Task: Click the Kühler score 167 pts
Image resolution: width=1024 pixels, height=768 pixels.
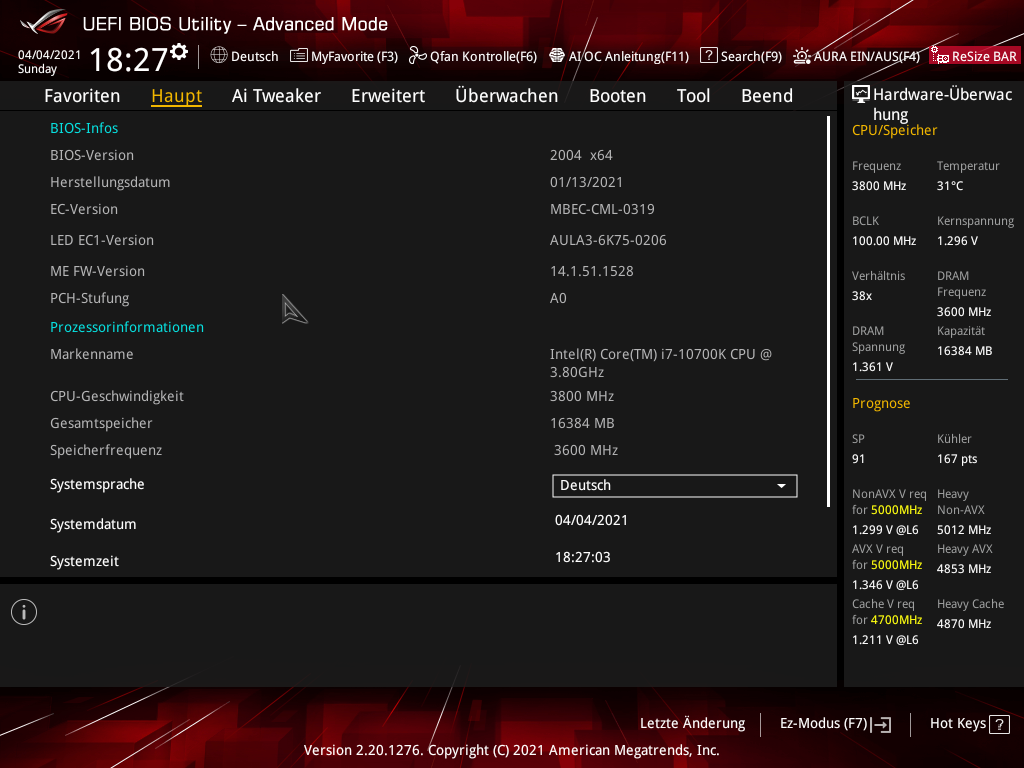Action: click(x=957, y=459)
